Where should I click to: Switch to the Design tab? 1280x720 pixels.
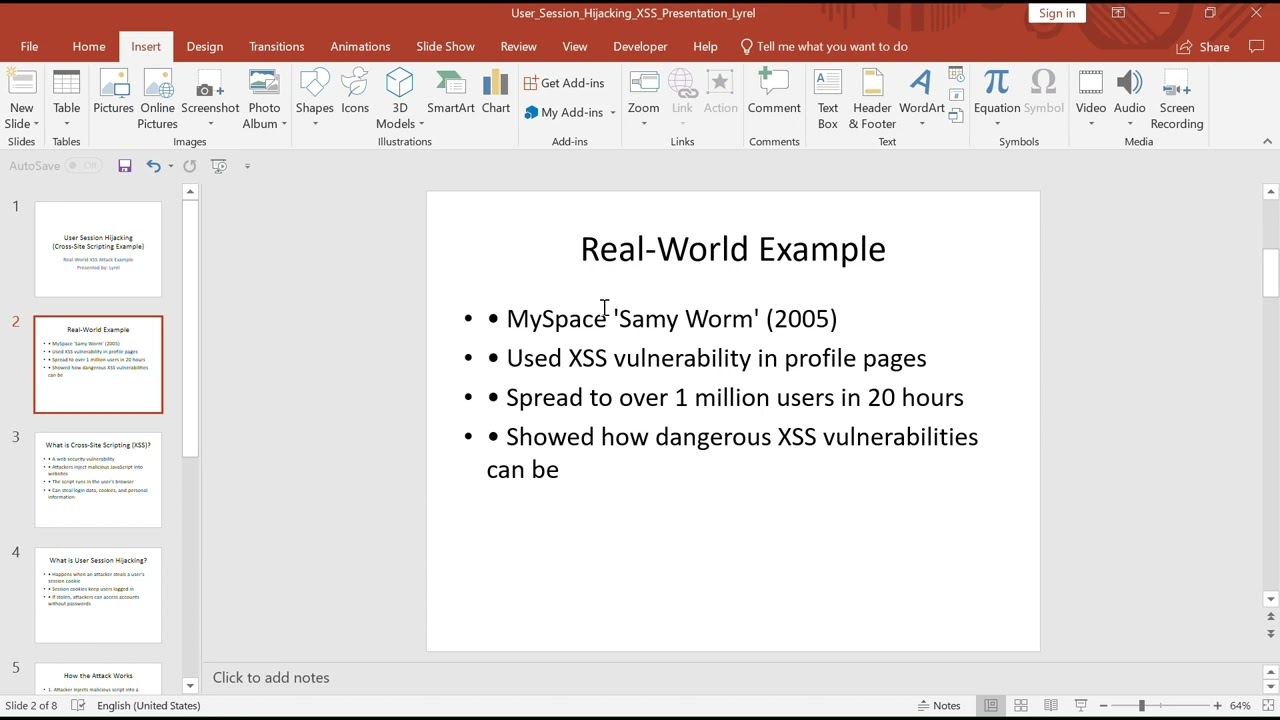[x=204, y=47]
